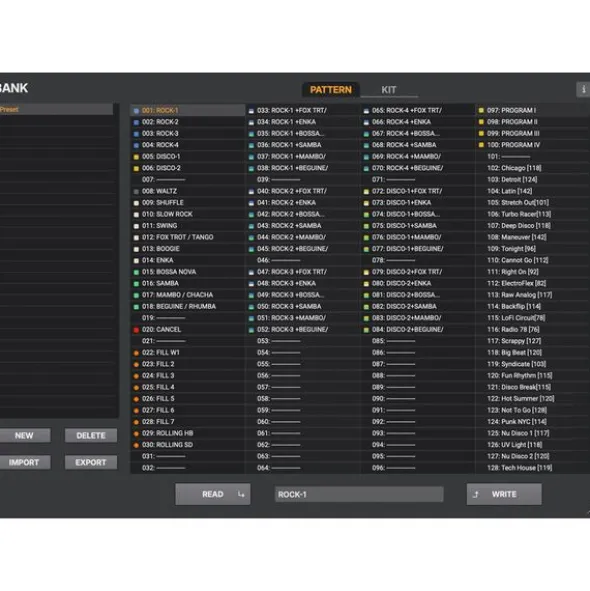Image resolution: width=590 pixels, height=591 pixels.
Task: Click marker next to 033: ROCK-1 +FOX TRT/
Action: pyautogui.click(x=251, y=111)
